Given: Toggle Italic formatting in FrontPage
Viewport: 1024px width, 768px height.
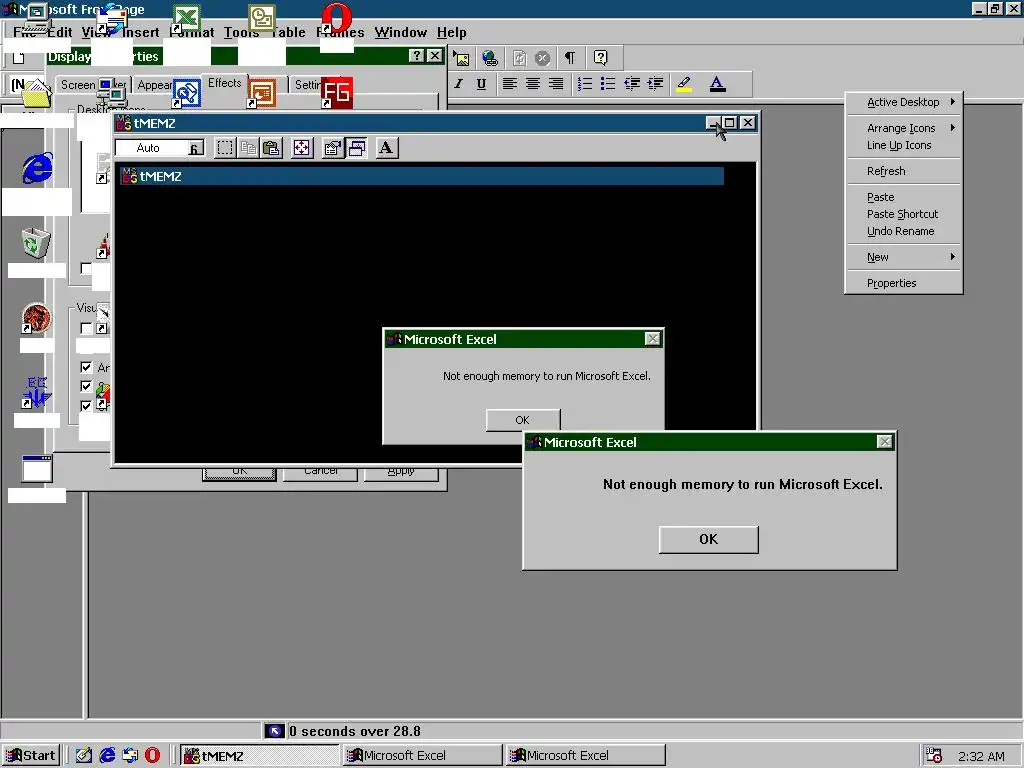Looking at the screenshot, I should point(458,84).
